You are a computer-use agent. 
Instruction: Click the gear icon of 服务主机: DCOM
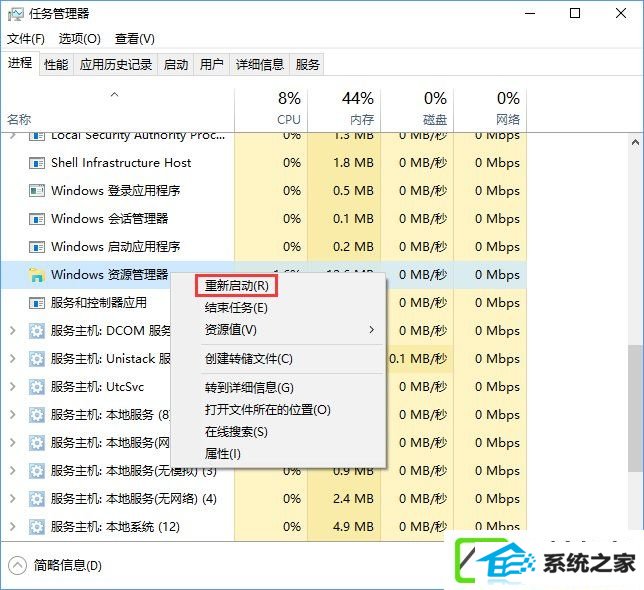coord(37,331)
